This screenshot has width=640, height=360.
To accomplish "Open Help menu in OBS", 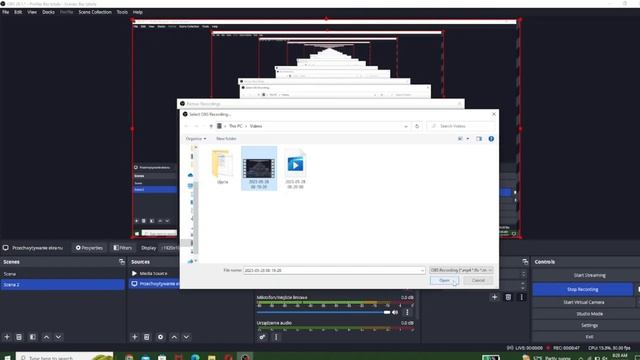I will click(138, 12).
